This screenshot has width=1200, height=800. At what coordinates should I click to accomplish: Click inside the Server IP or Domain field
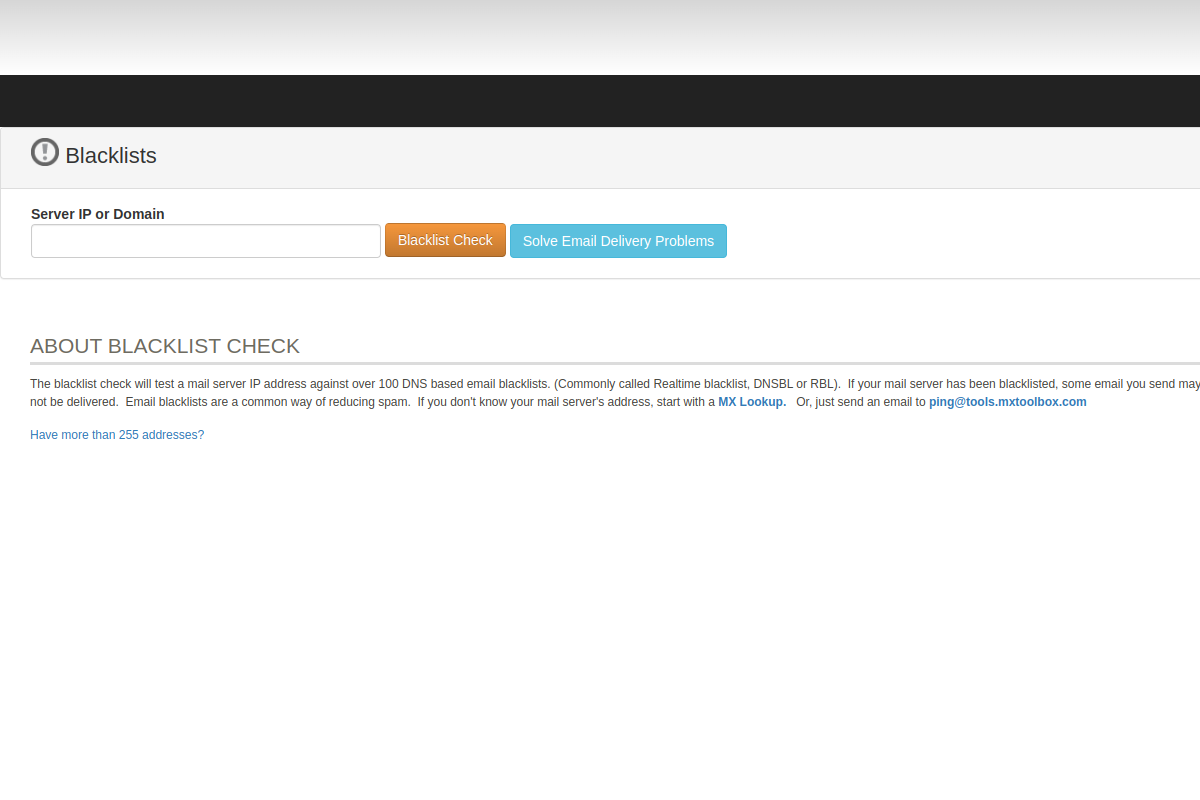[x=205, y=240]
